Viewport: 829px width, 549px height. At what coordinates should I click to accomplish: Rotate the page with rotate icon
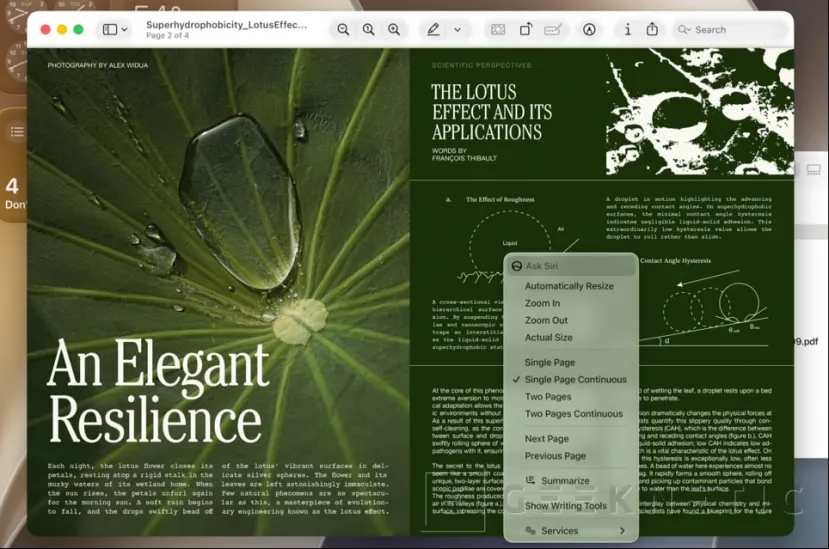526,30
